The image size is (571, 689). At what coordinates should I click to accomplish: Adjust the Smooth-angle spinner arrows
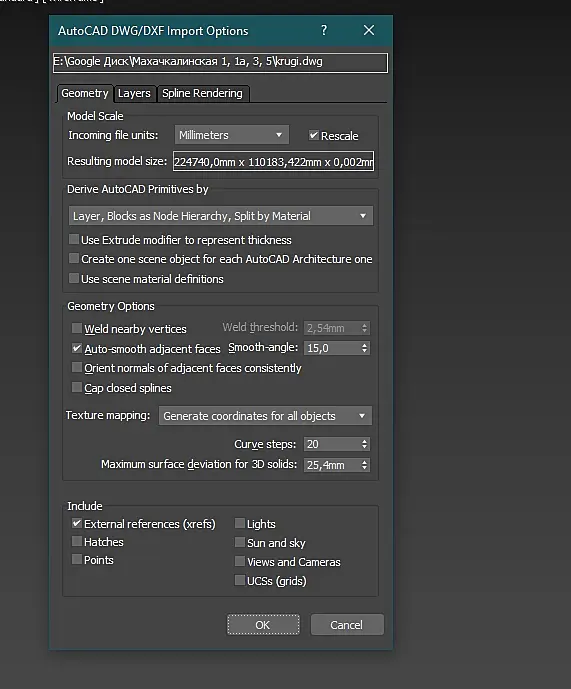click(364, 348)
